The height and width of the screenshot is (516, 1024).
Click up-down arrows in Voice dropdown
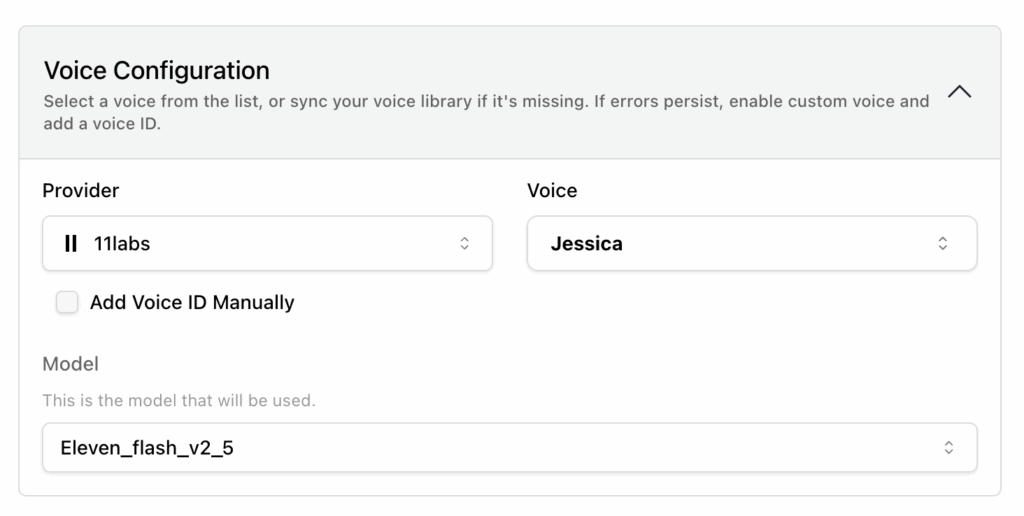(x=942, y=243)
